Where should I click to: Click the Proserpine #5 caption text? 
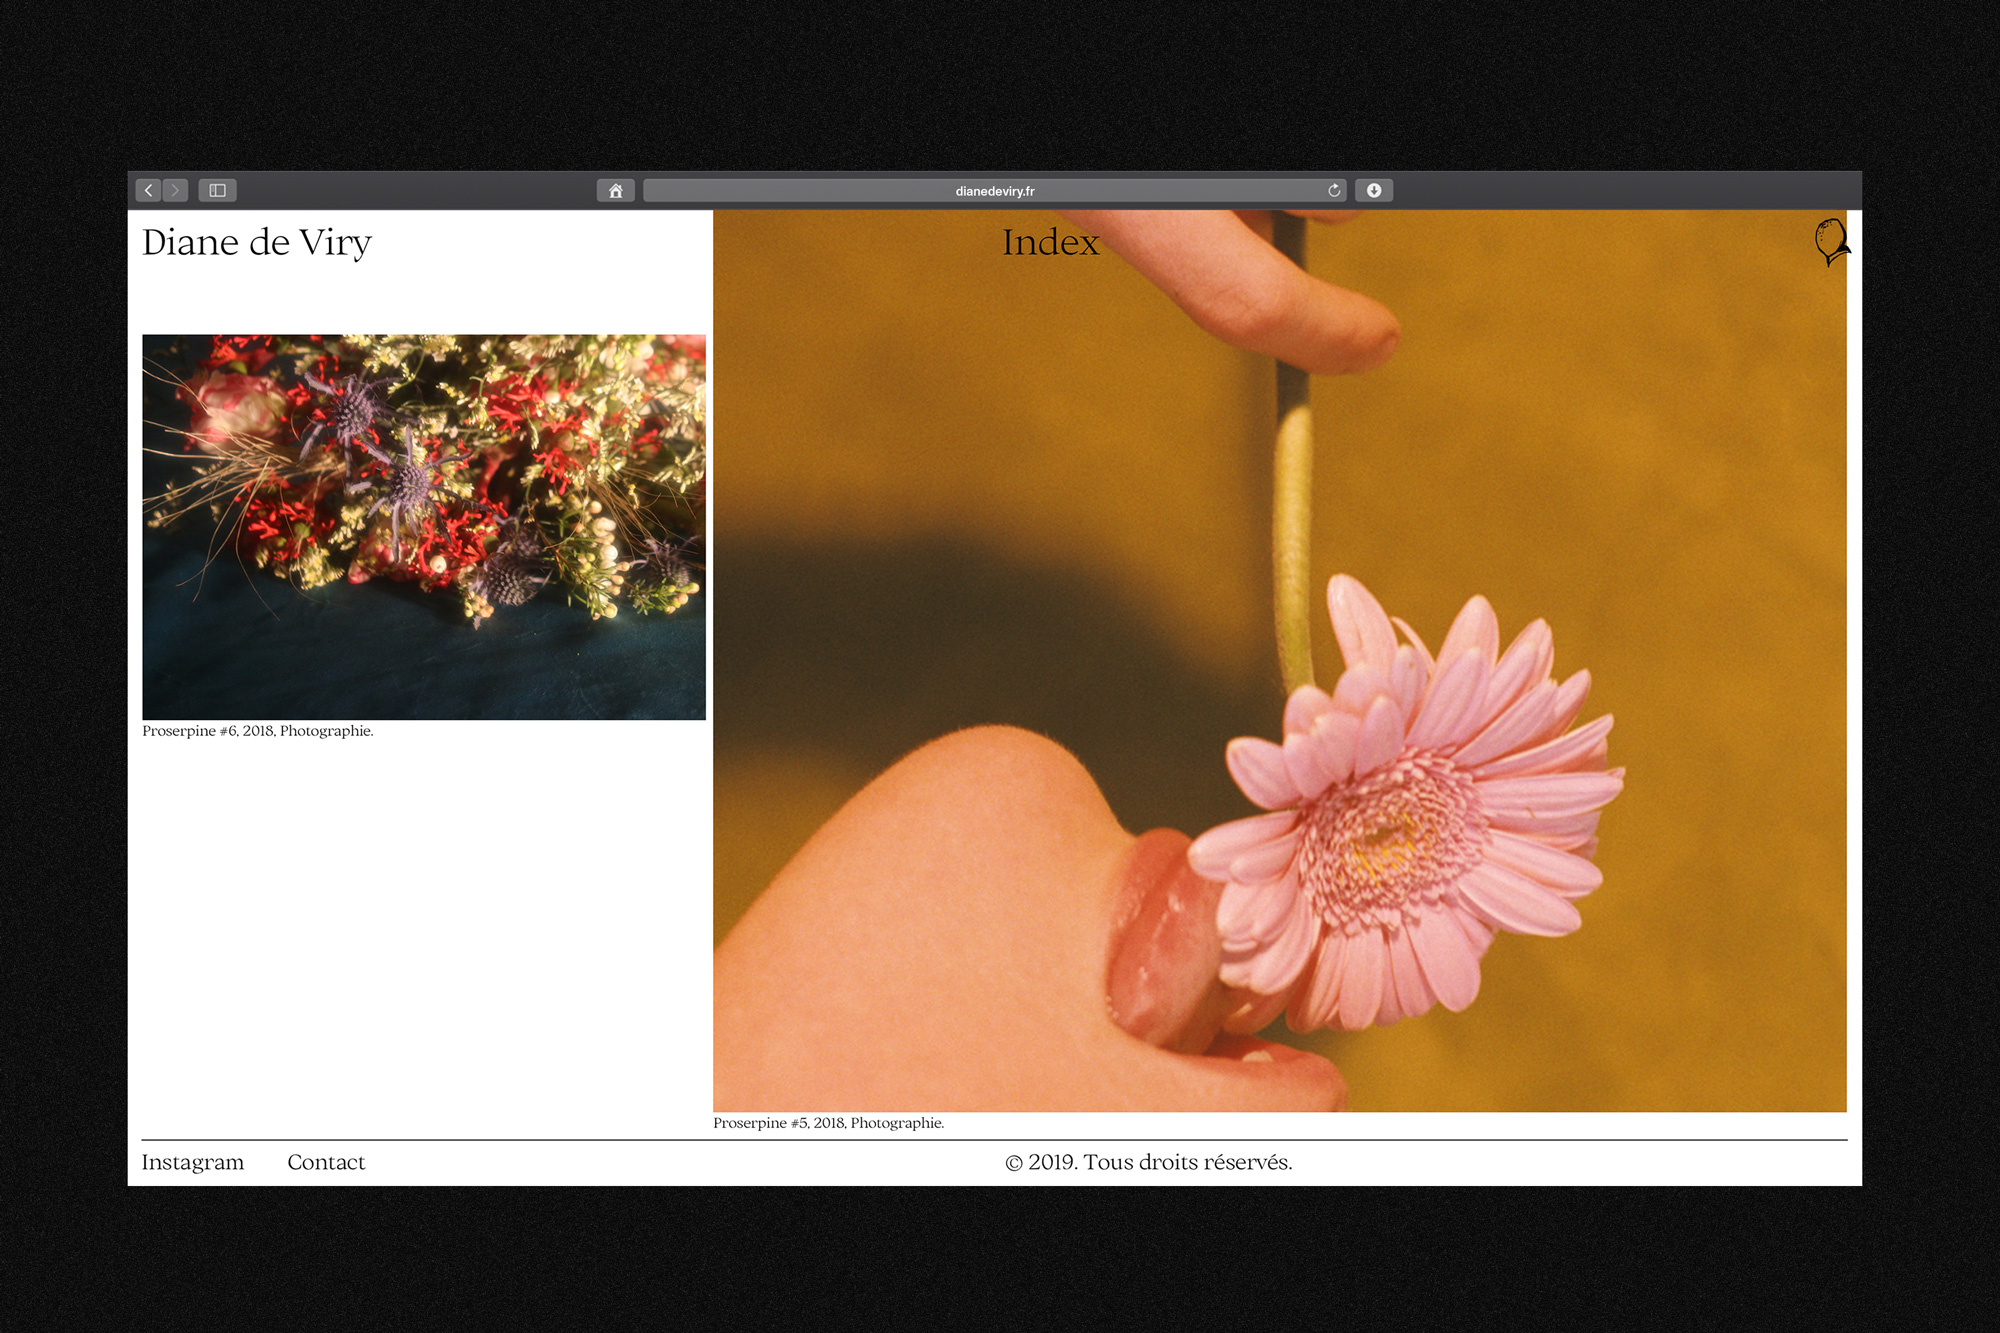click(x=828, y=1123)
